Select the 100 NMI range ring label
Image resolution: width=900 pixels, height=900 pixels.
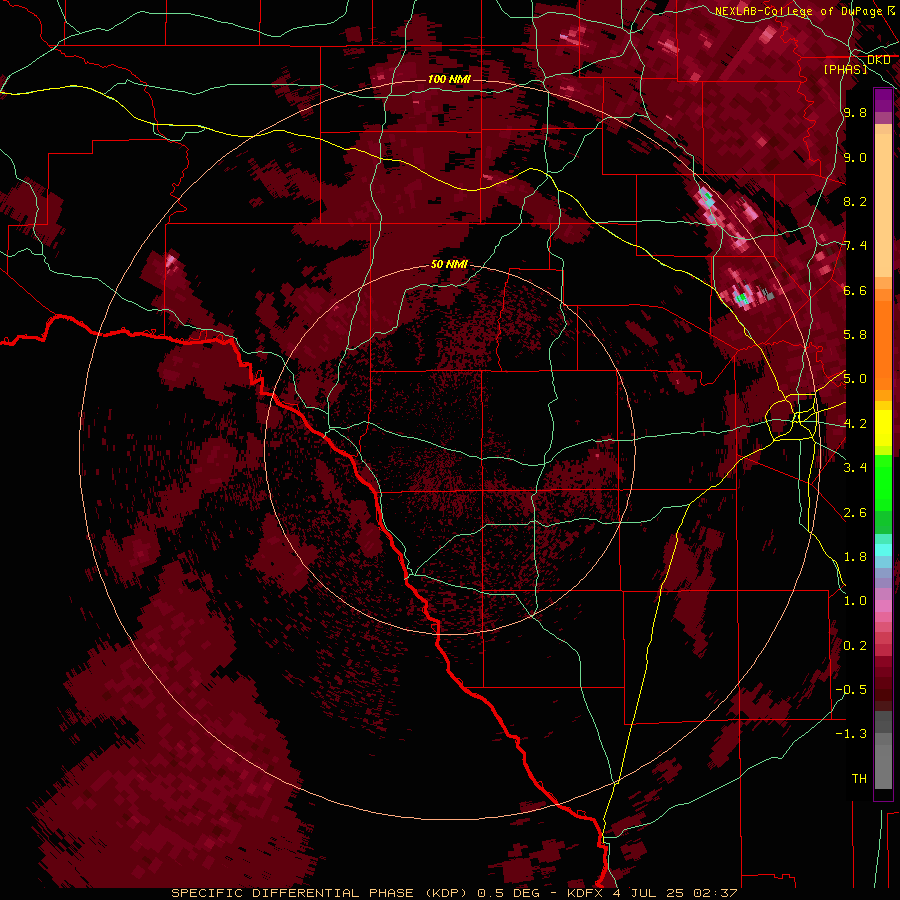click(x=448, y=79)
